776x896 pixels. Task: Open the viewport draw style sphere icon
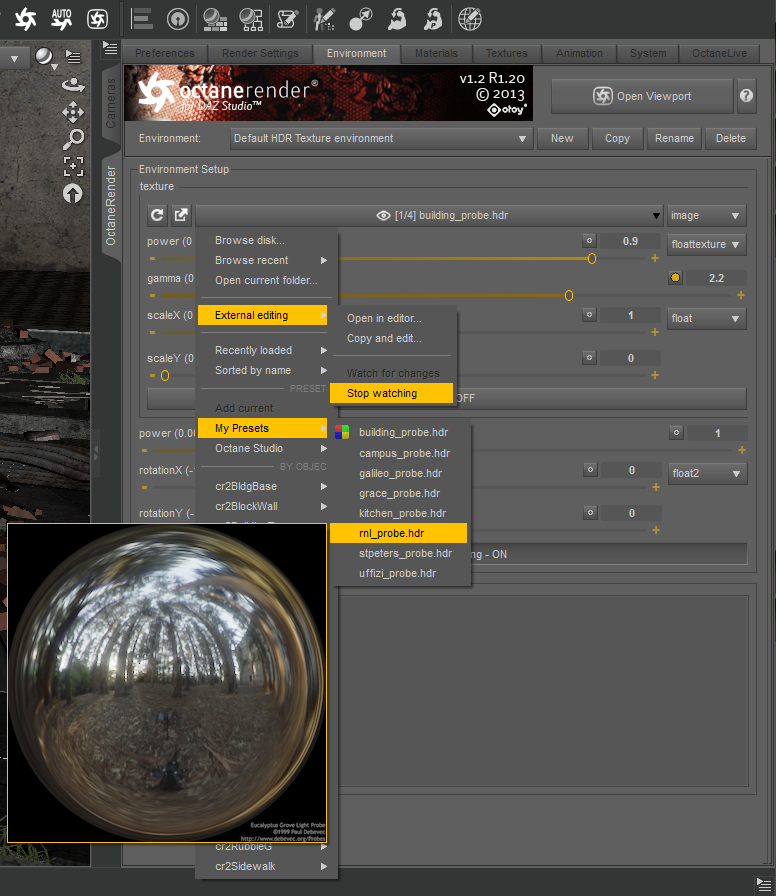pos(45,57)
